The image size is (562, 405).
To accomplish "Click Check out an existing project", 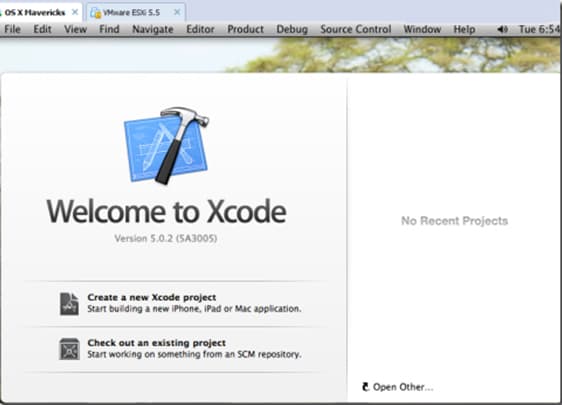I will tap(157, 343).
